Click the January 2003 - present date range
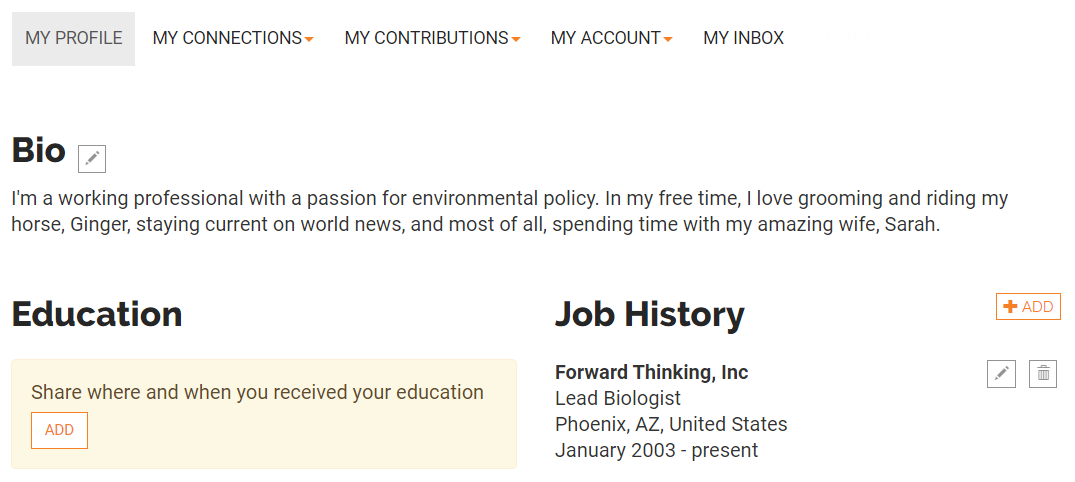 (x=657, y=450)
